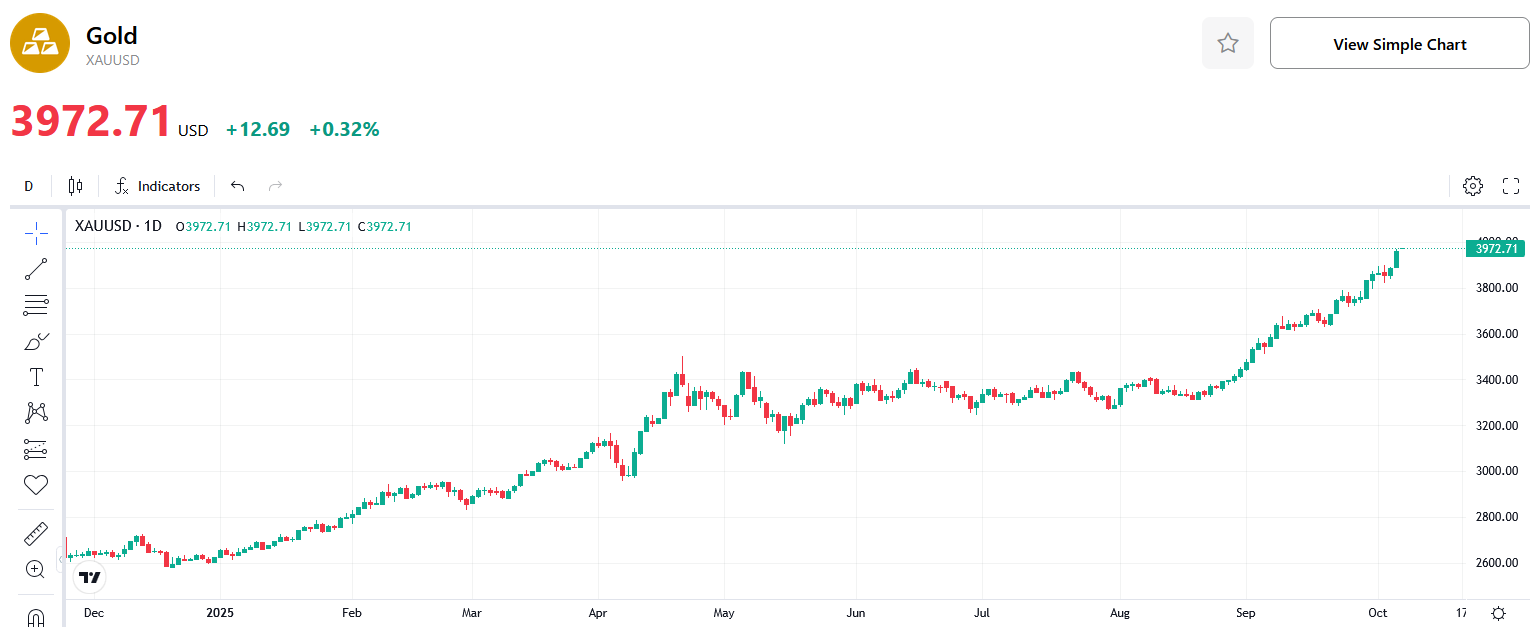
Task: Open the Indicators menu
Action: coord(158,186)
